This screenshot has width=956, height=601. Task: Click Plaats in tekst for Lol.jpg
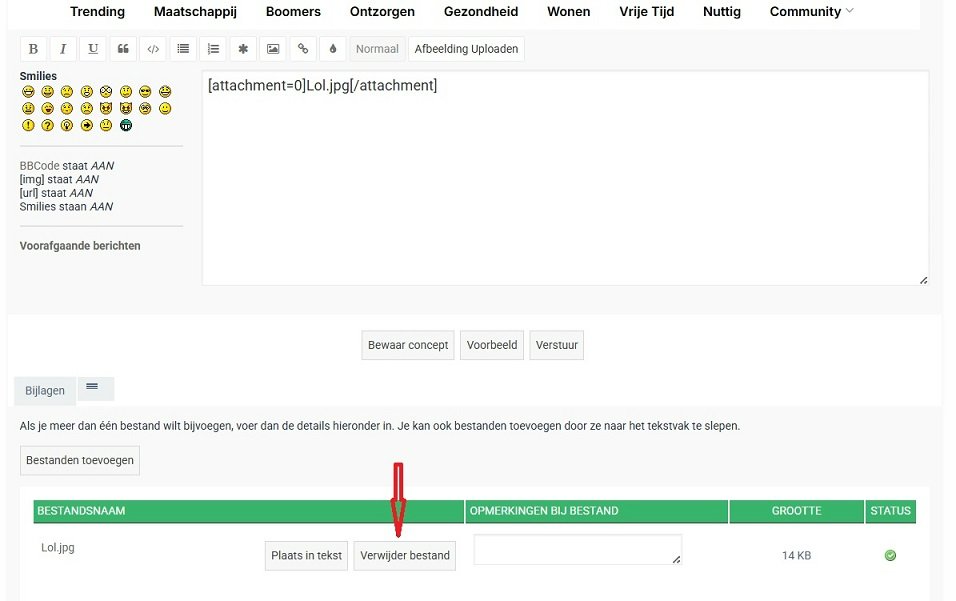click(x=307, y=556)
